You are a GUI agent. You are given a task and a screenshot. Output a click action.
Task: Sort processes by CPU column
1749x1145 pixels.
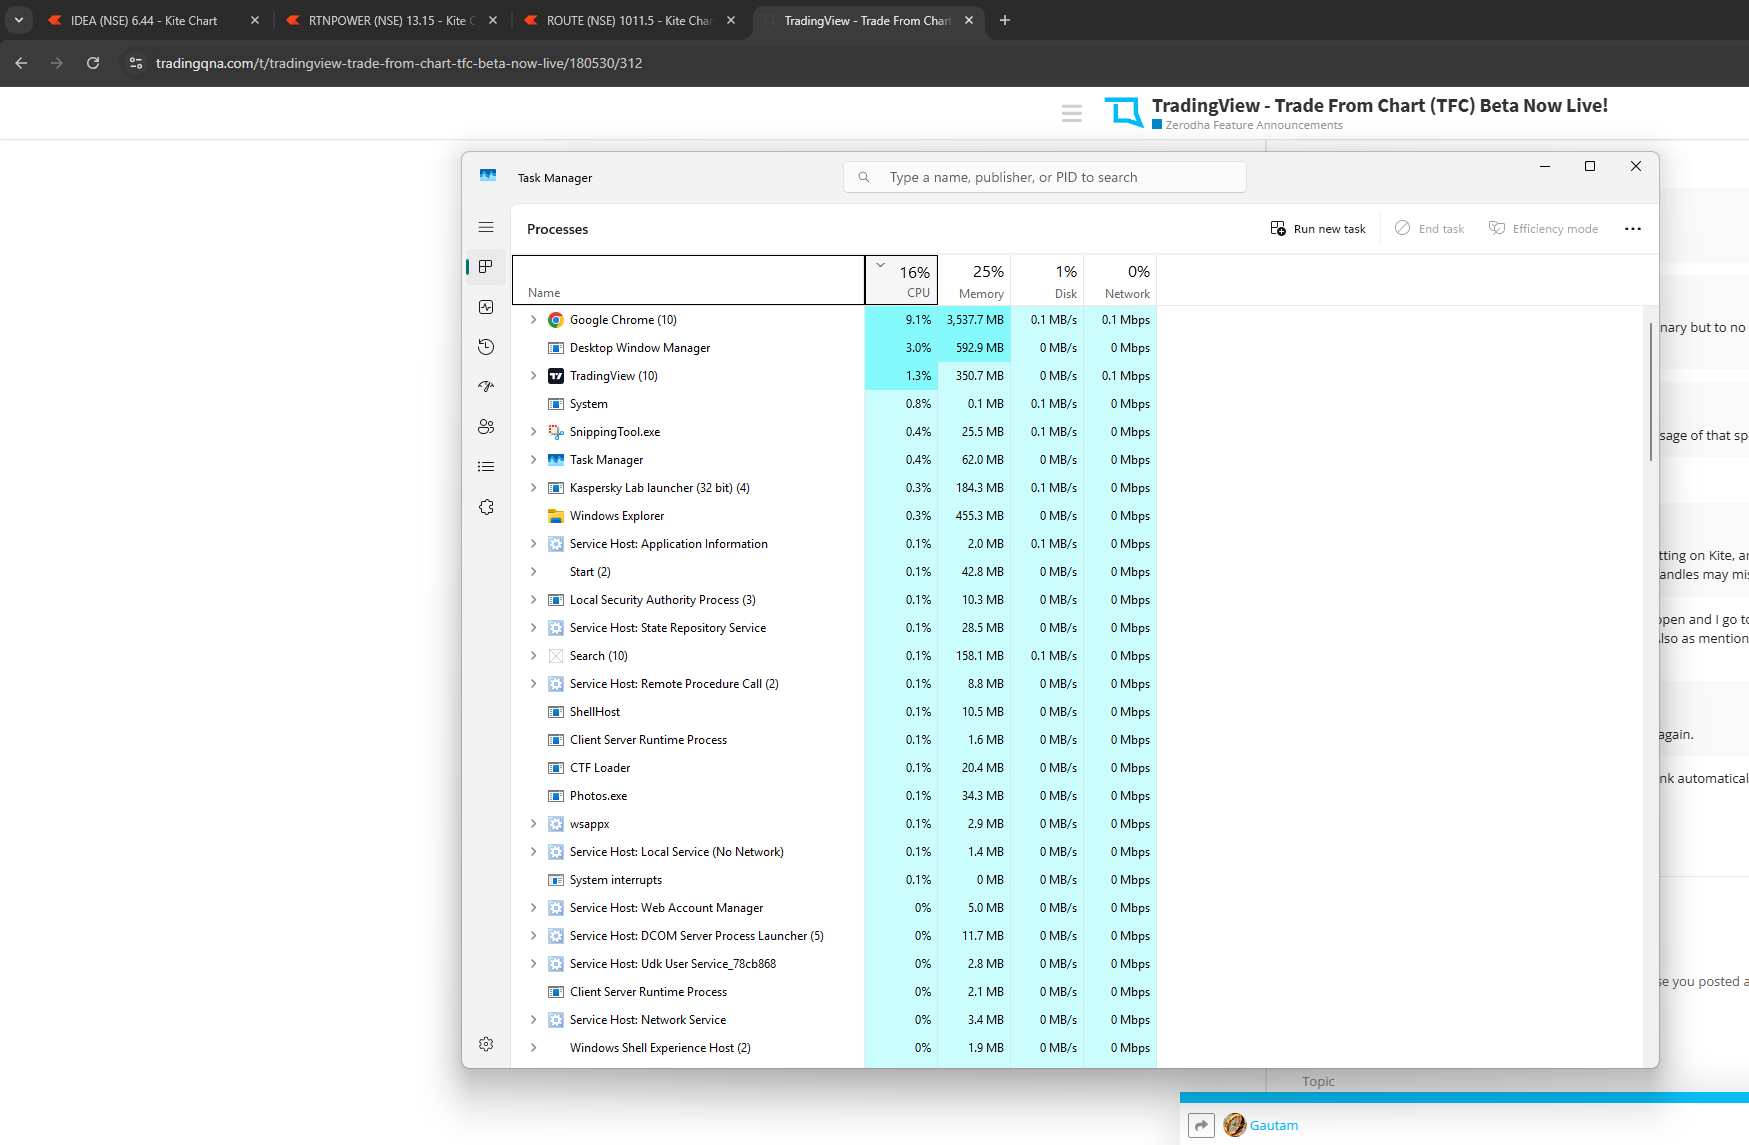[x=902, y=280]
